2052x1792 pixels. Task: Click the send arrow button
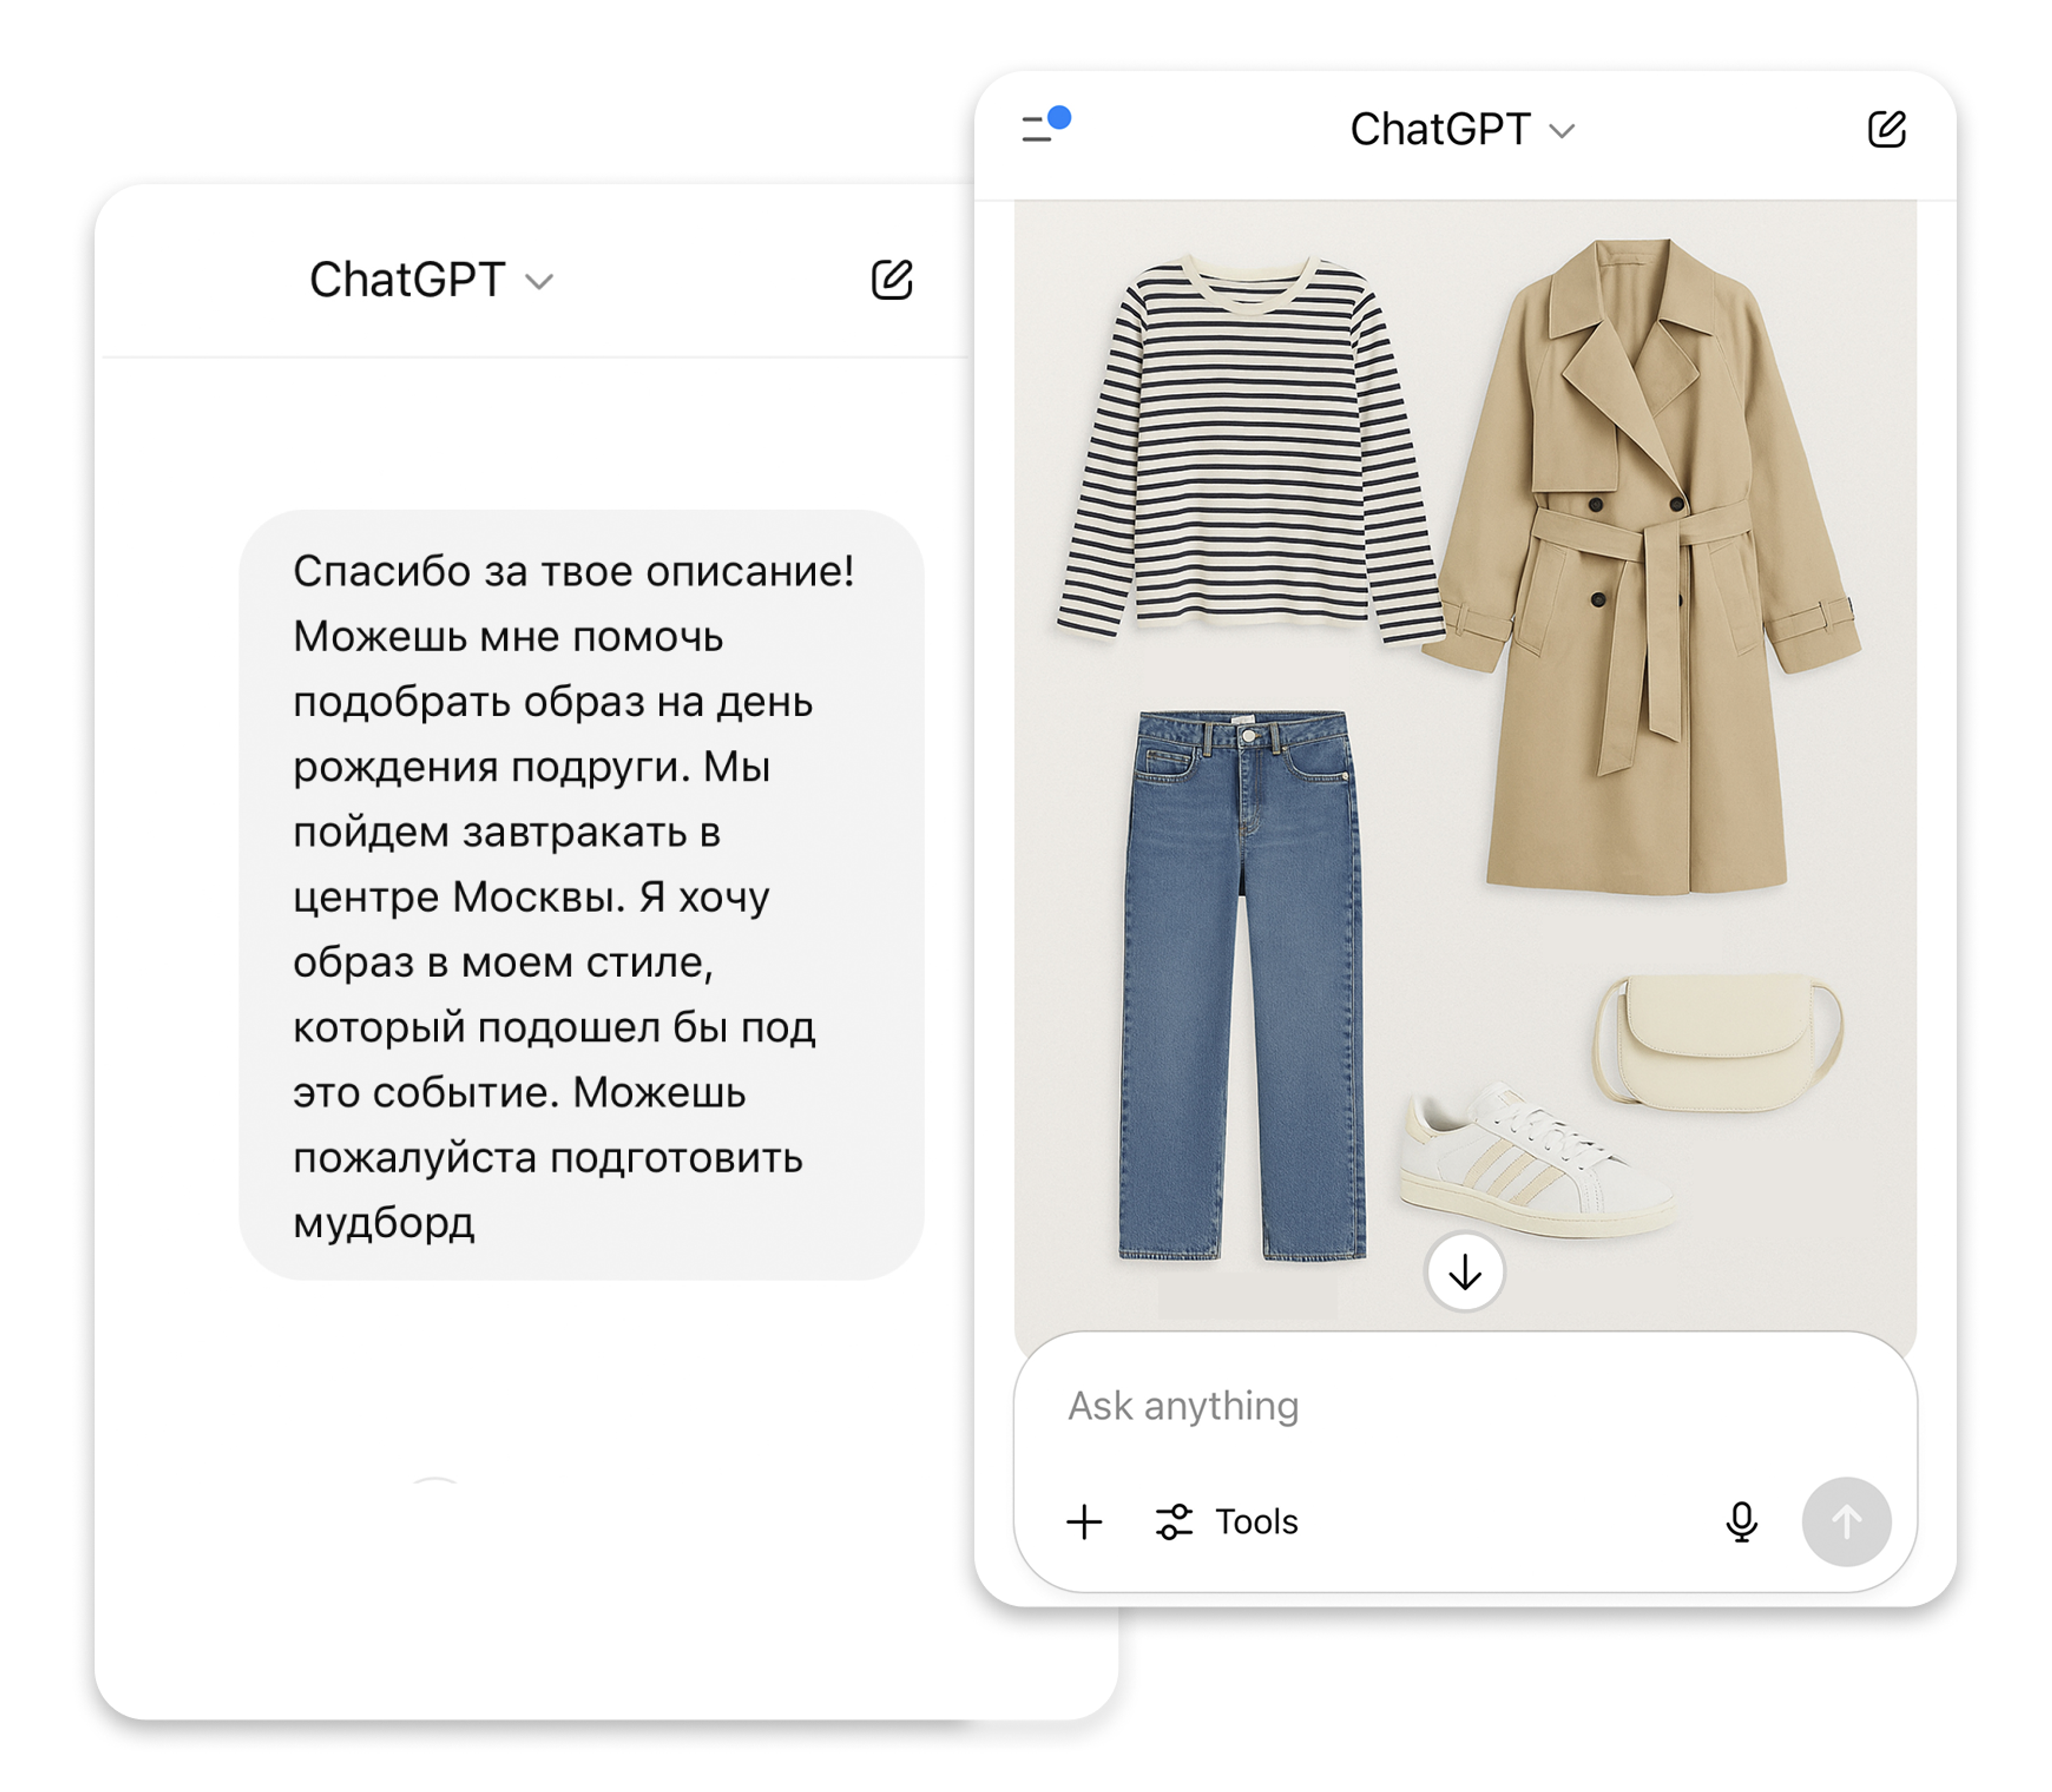tap(1846, 1521)
